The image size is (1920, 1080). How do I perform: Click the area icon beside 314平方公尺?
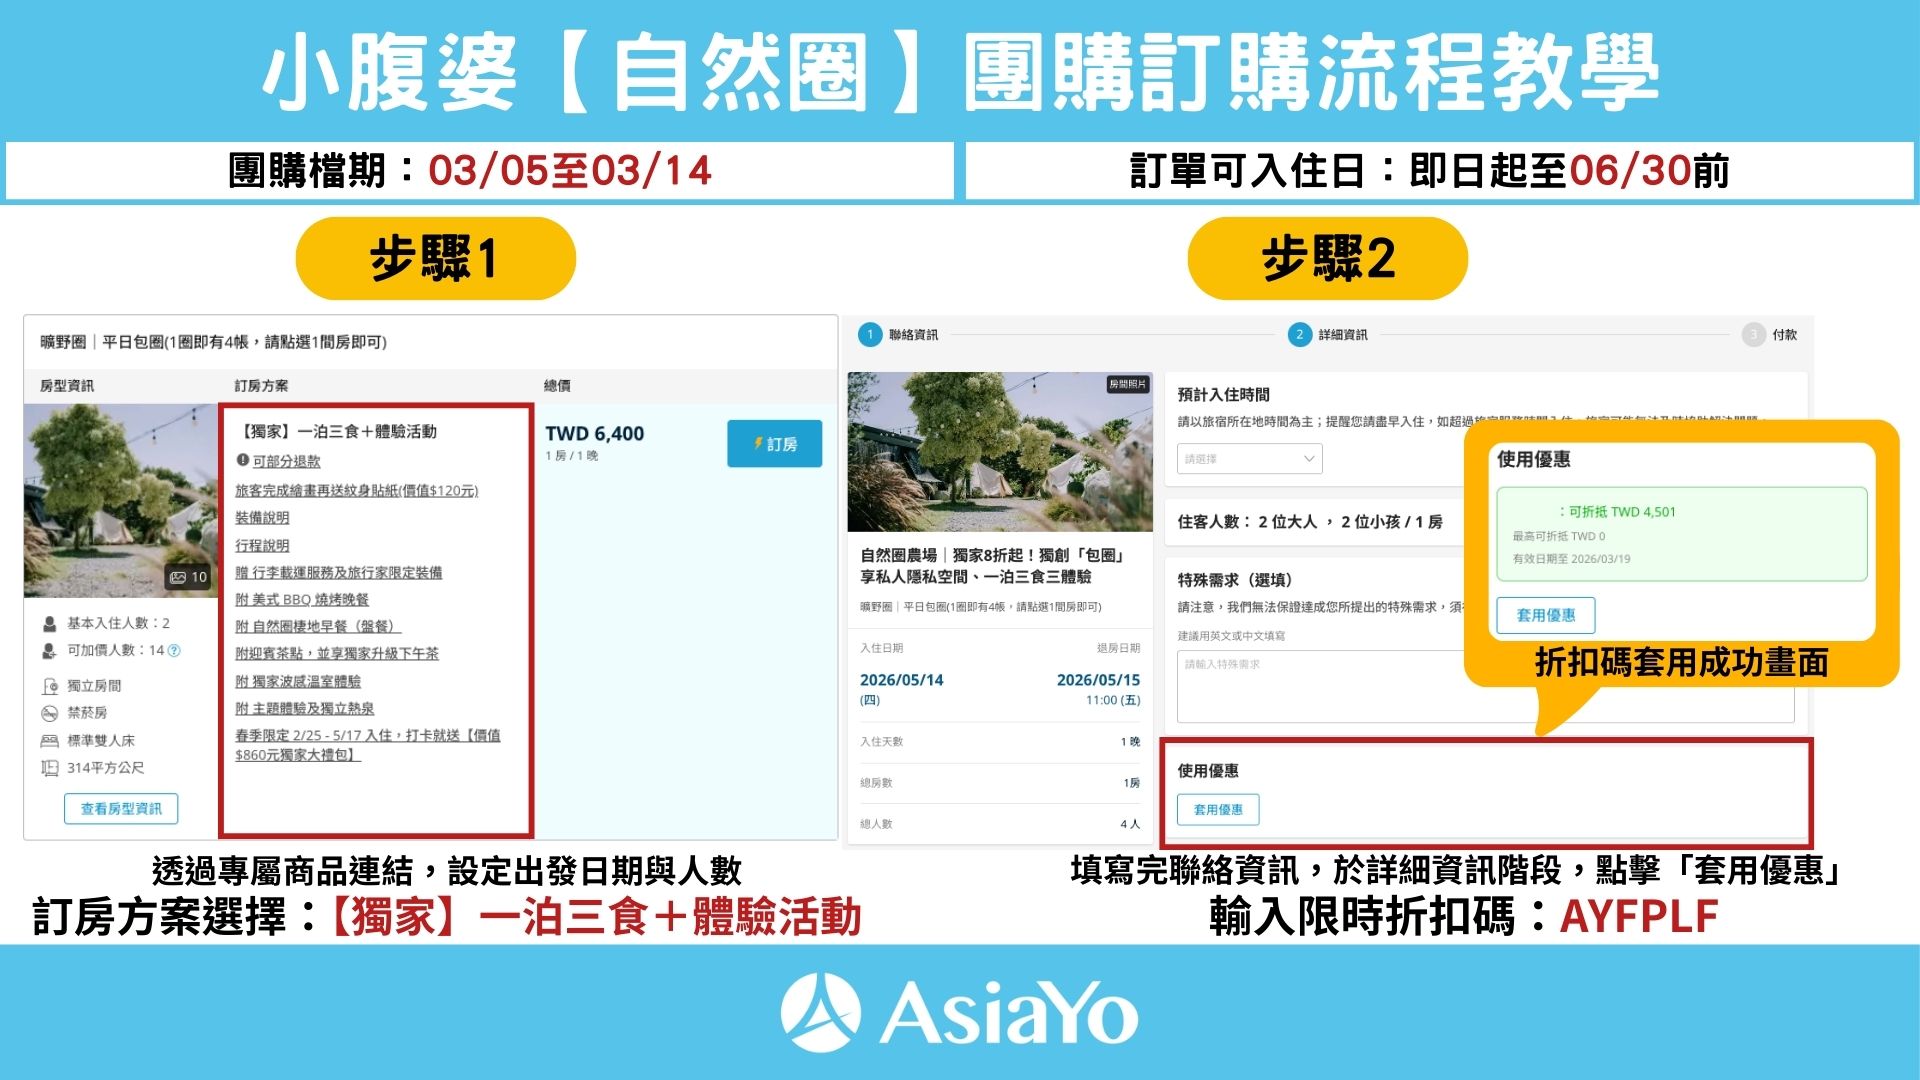[x=50, y=768]
